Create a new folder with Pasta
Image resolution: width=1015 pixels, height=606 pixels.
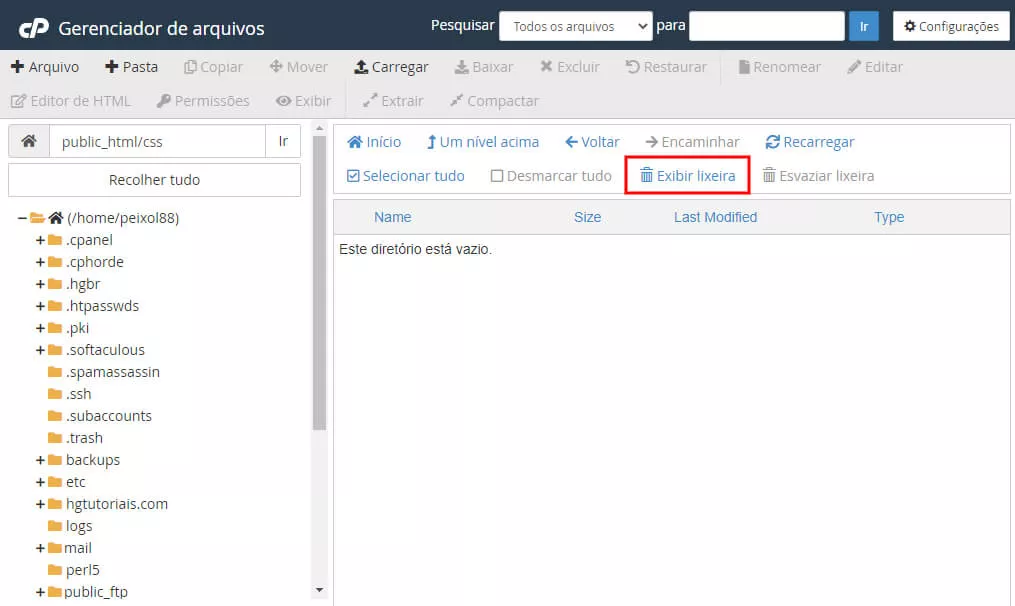pyautogui.click(x=131, y=67)
